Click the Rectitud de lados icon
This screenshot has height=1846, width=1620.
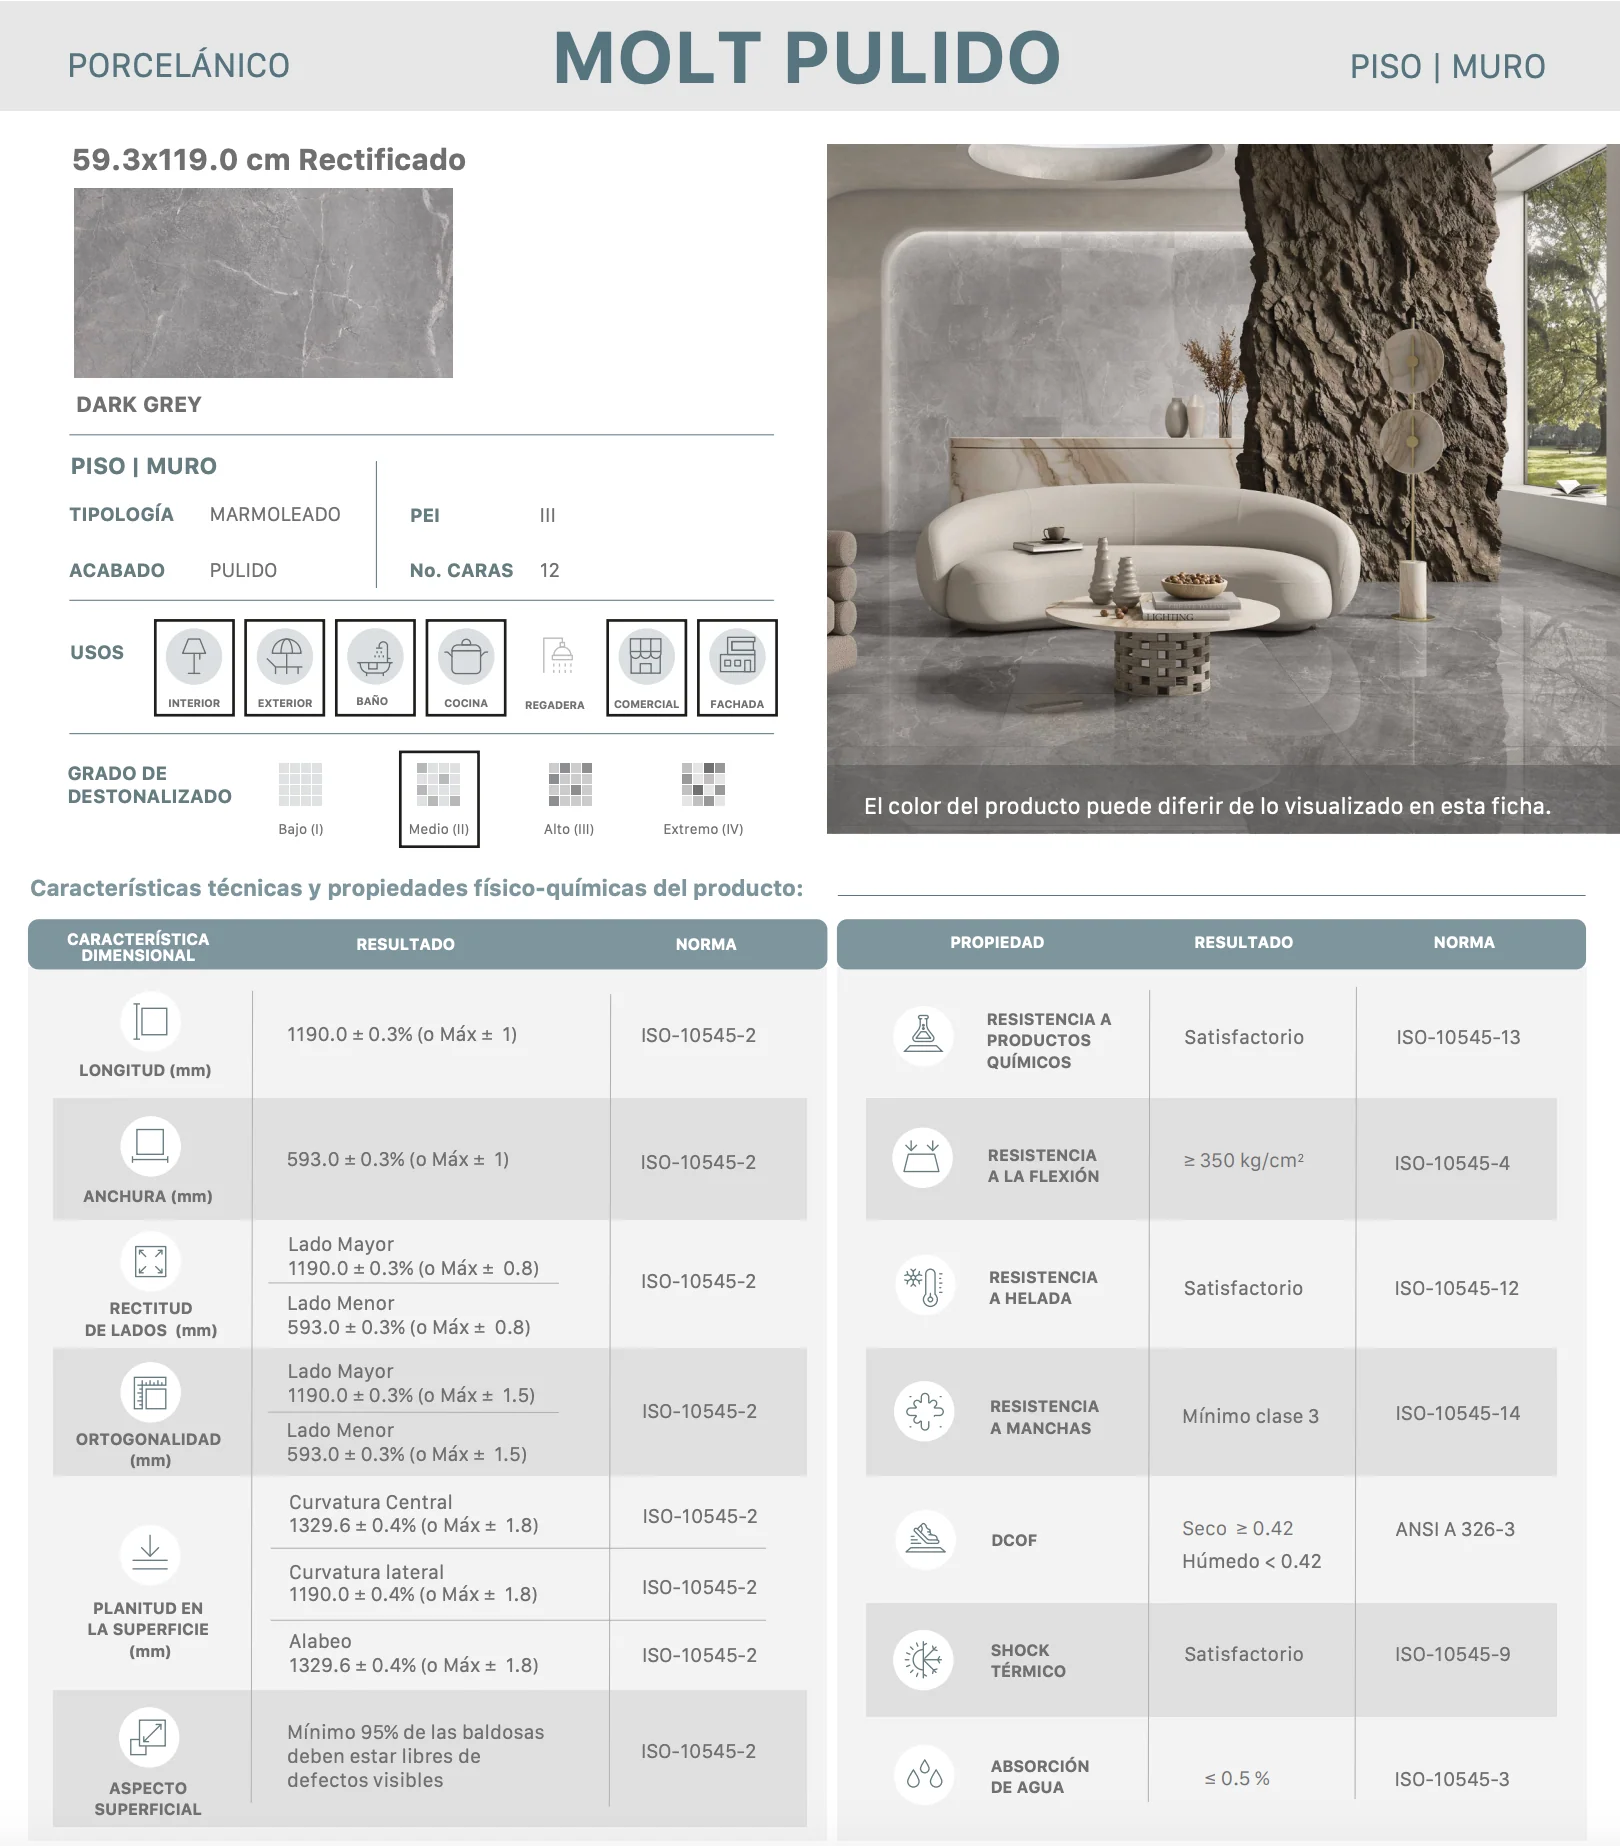[150, 1261]
